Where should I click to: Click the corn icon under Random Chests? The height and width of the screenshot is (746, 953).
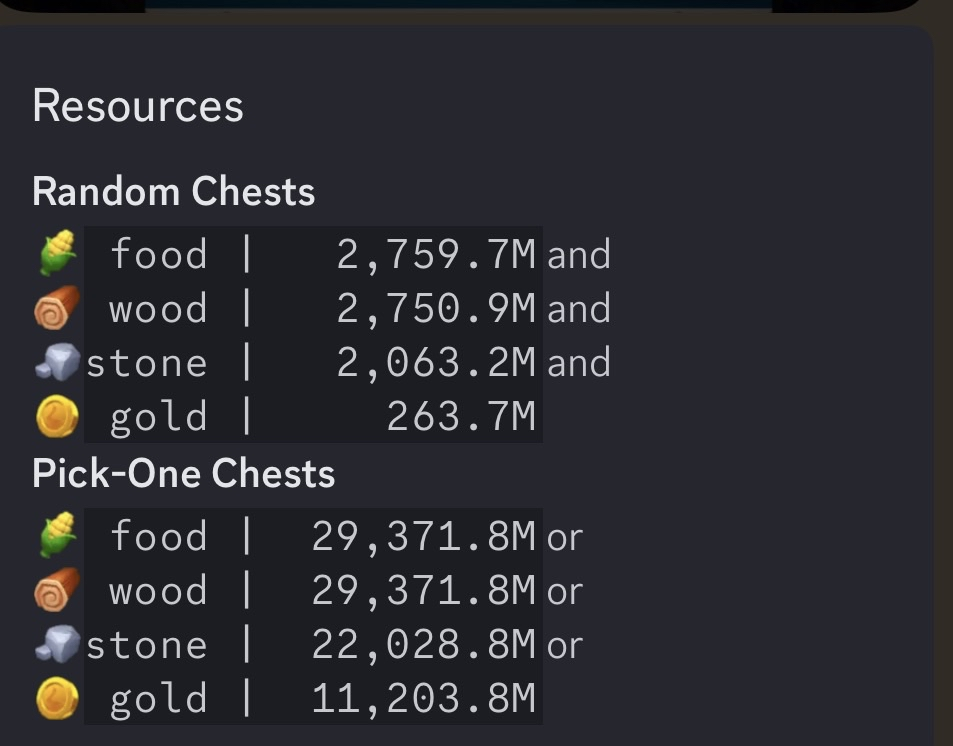(x=56, y=253)
